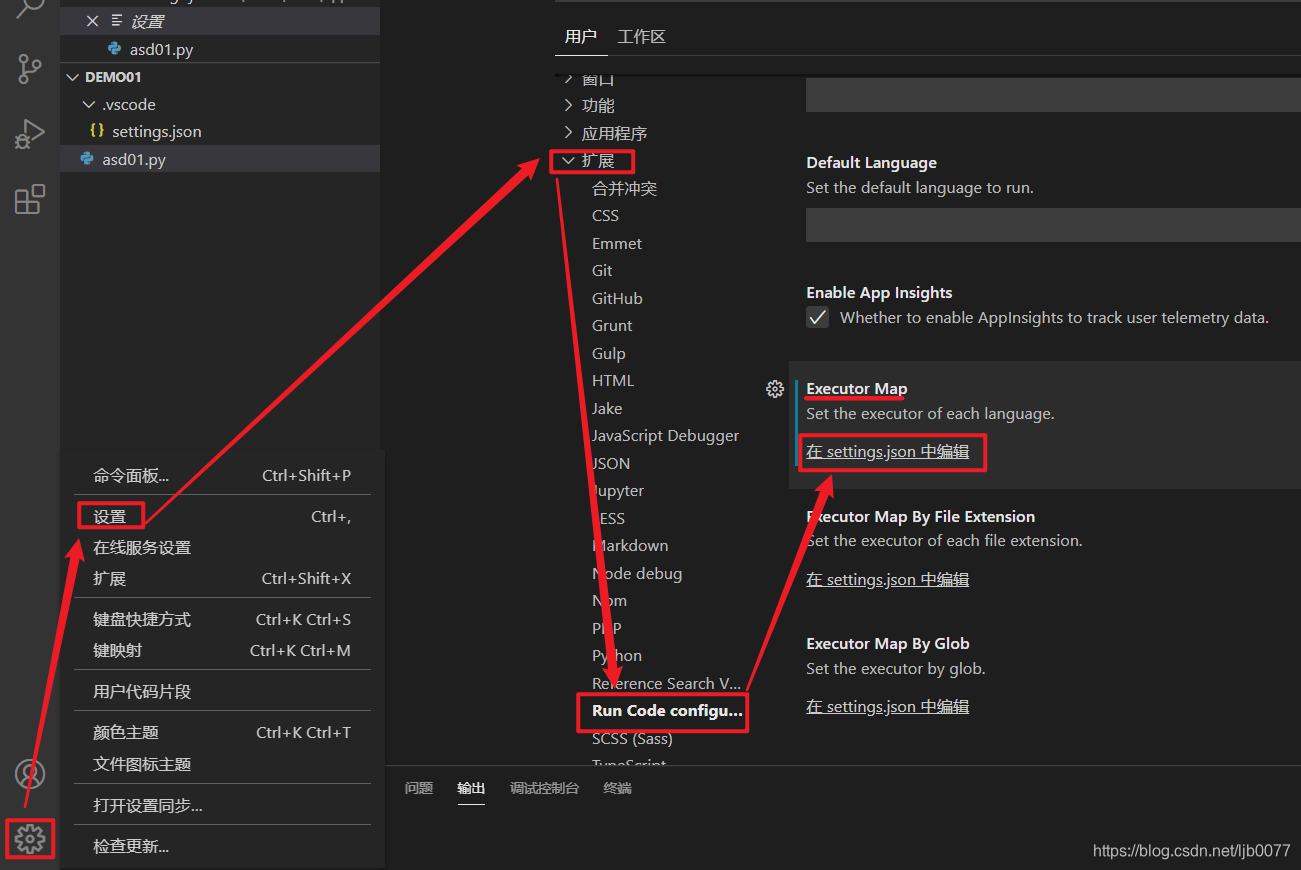Select Jupyter in settings tree

pyautogui.click(x=618, y=491)
